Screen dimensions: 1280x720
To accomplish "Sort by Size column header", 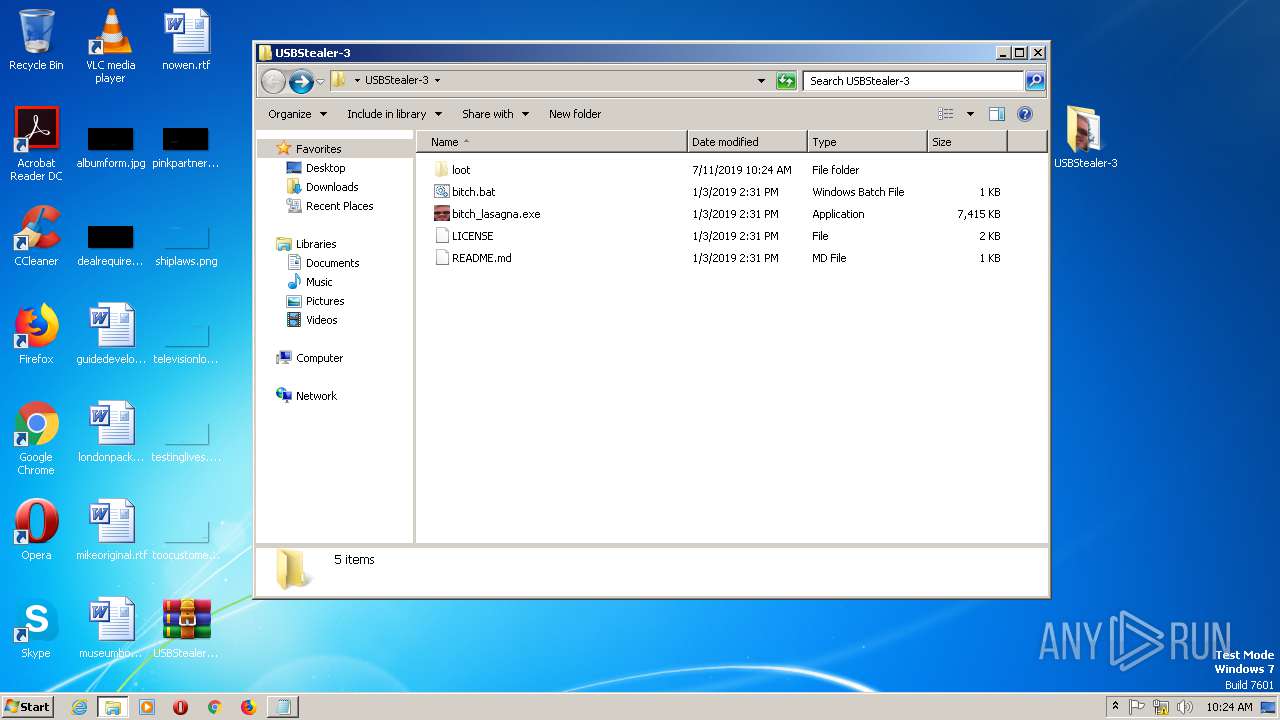I will tap(967, 142).
